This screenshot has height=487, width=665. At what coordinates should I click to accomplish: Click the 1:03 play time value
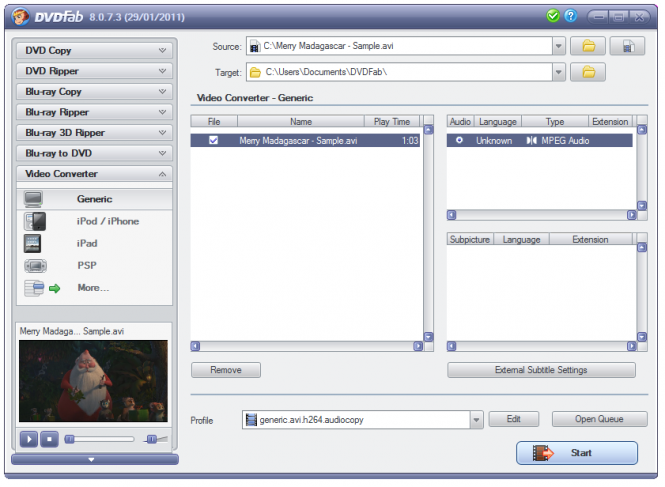410,140
